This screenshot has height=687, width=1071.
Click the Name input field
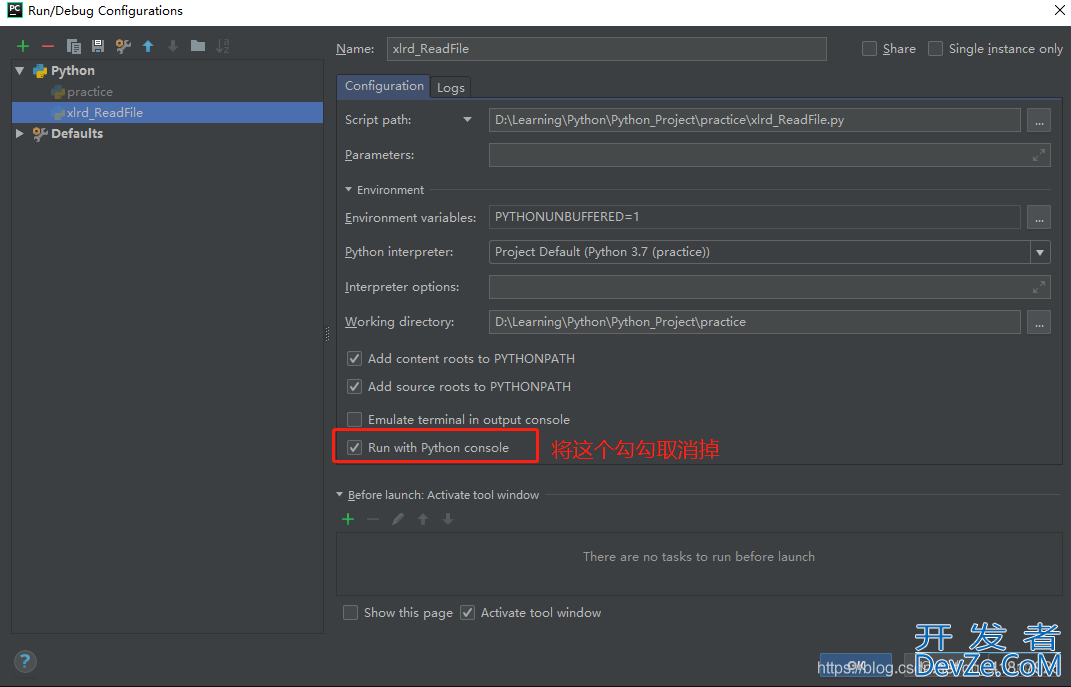[x=607, y=48]
